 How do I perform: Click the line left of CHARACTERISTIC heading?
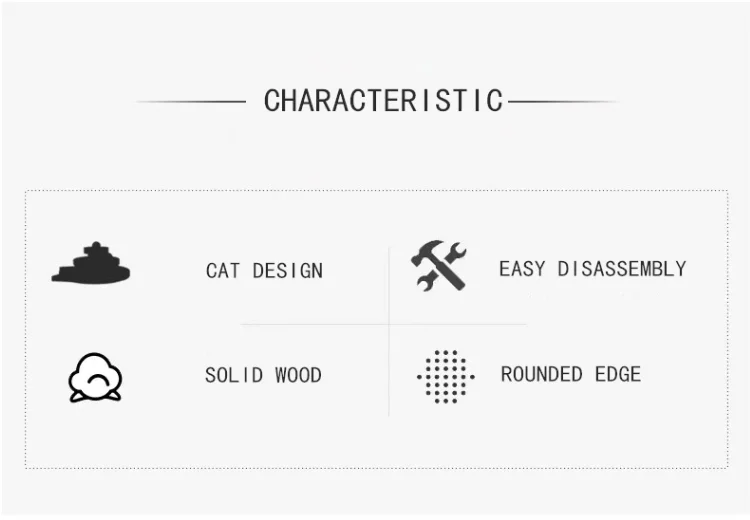[x=190, y=101]
